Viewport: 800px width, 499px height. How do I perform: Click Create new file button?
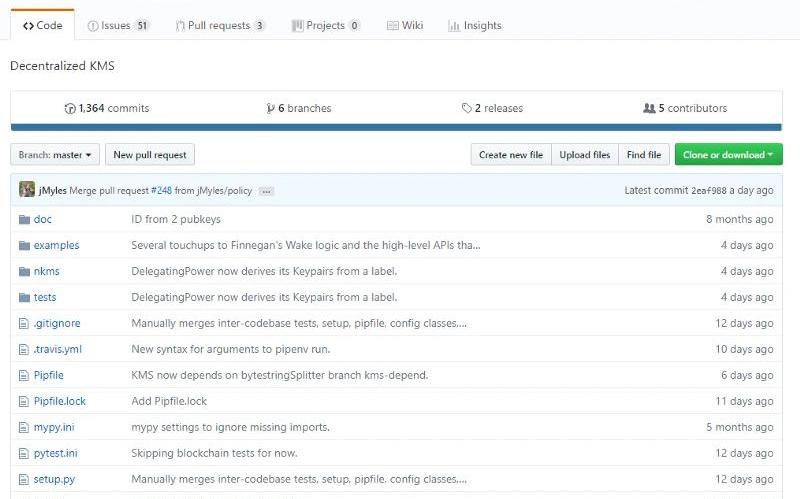pyautogui.click(x=511, y=155)
